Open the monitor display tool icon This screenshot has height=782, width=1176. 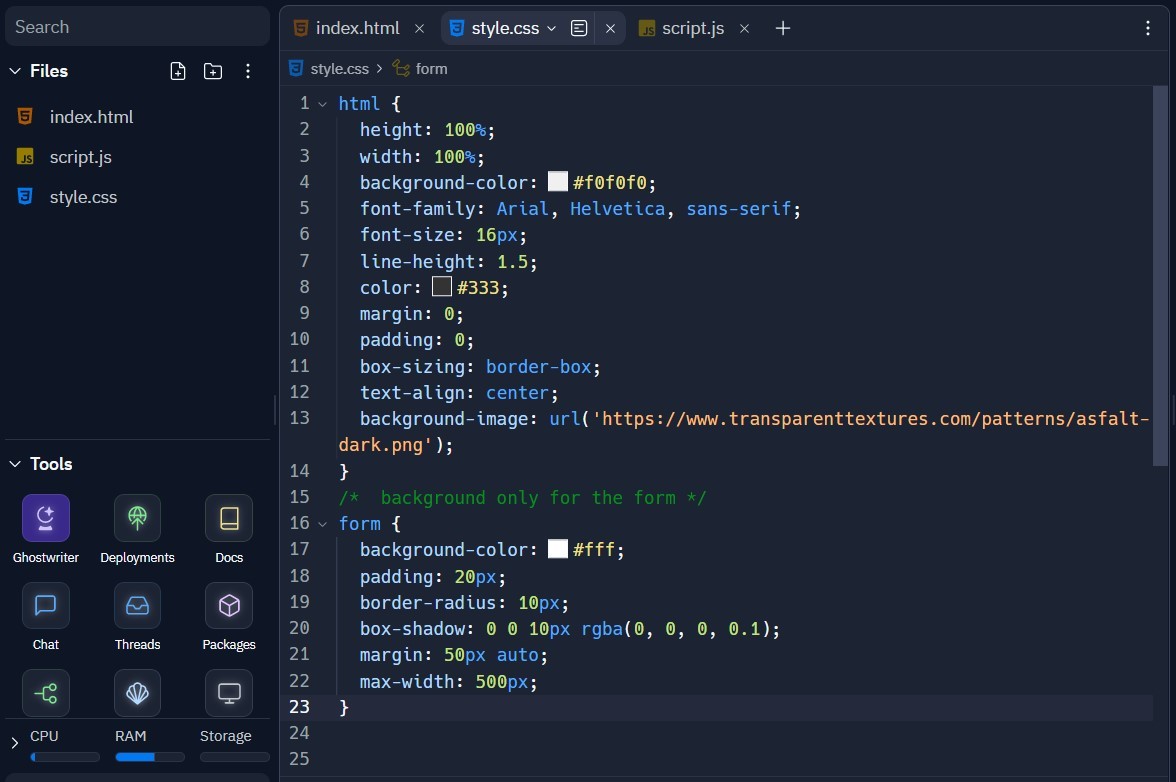[229, 693]
